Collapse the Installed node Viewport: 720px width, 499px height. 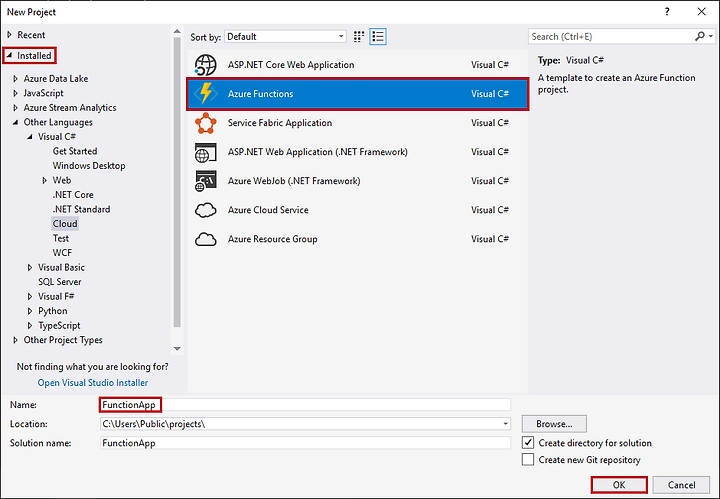9,56
